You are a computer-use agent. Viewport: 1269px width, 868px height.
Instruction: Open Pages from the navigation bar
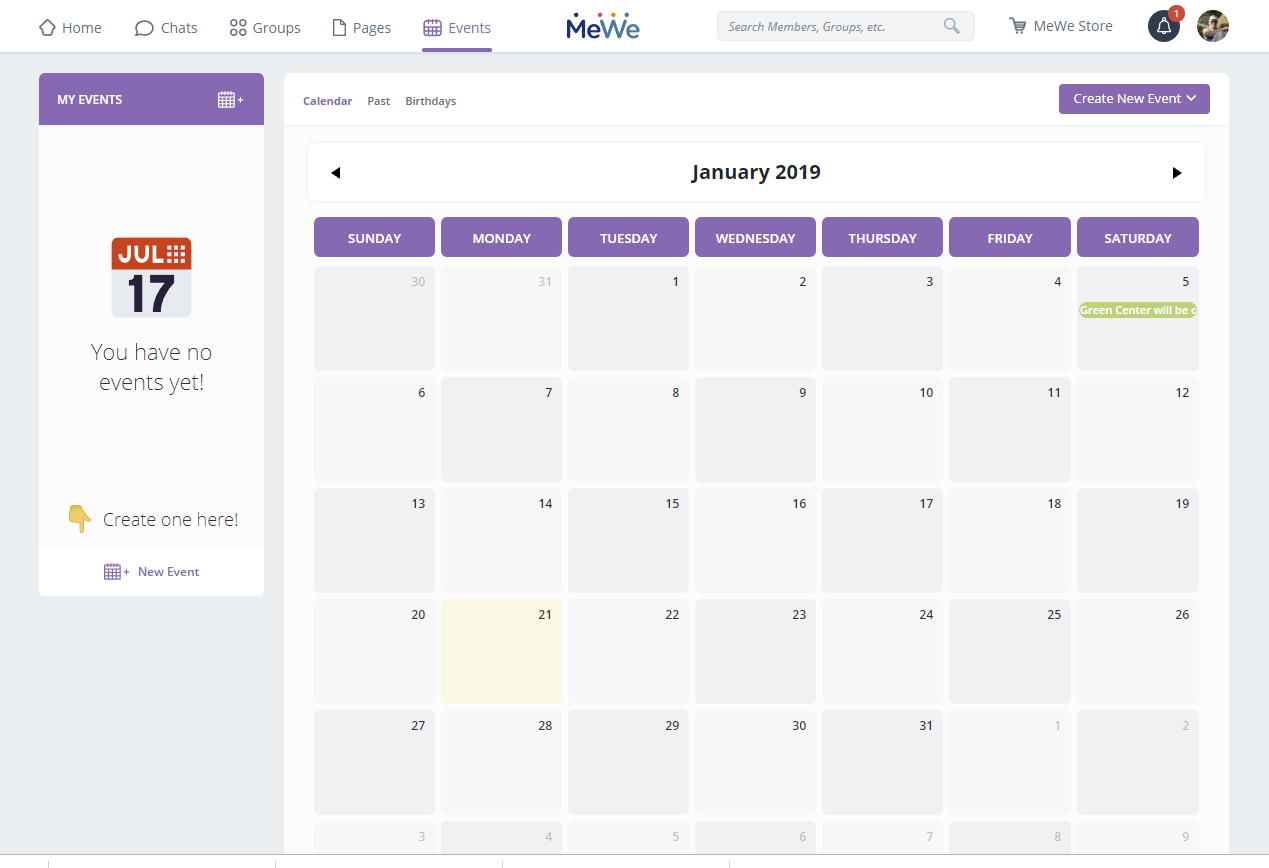361,27
